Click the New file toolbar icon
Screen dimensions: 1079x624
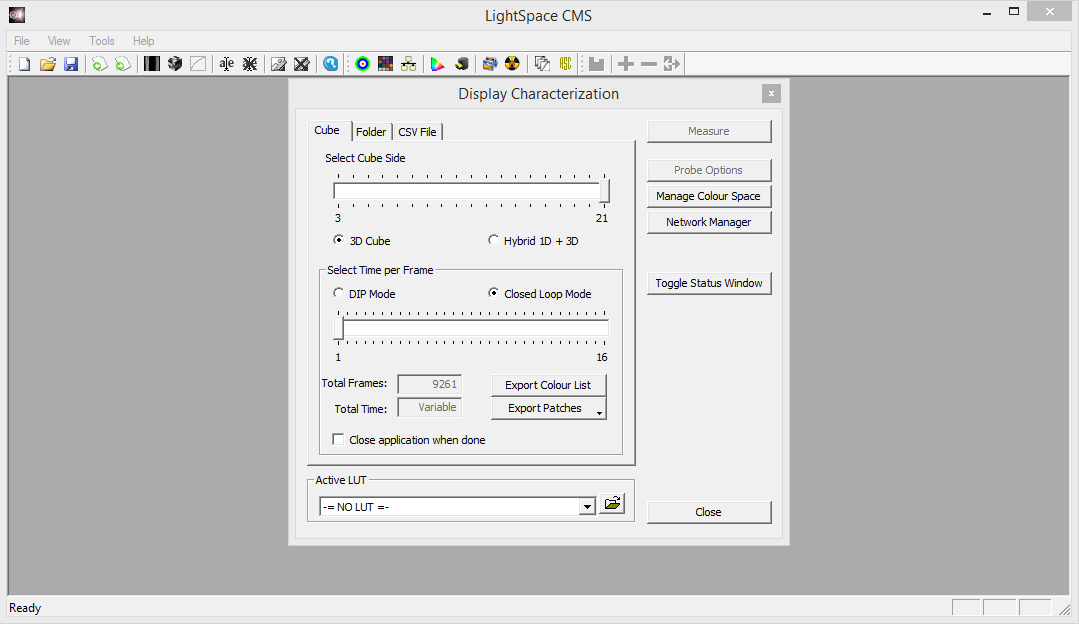pyautogui.click(x=24, y=64)
